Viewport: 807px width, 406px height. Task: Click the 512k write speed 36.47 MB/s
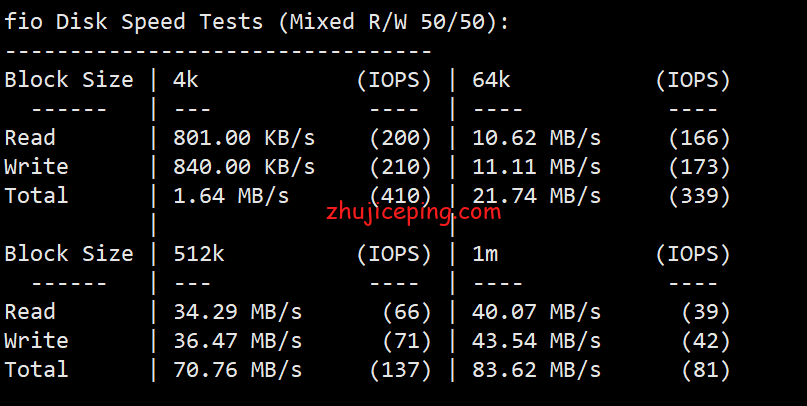(238, 341)
